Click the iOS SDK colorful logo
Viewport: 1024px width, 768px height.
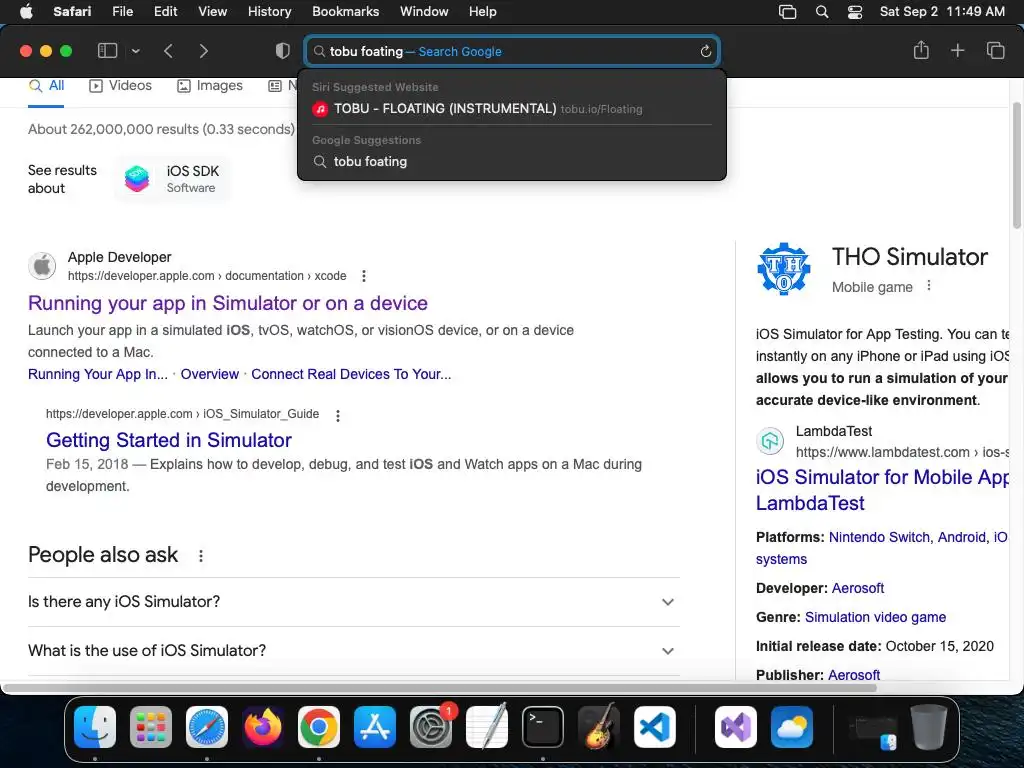click(136, 179)
